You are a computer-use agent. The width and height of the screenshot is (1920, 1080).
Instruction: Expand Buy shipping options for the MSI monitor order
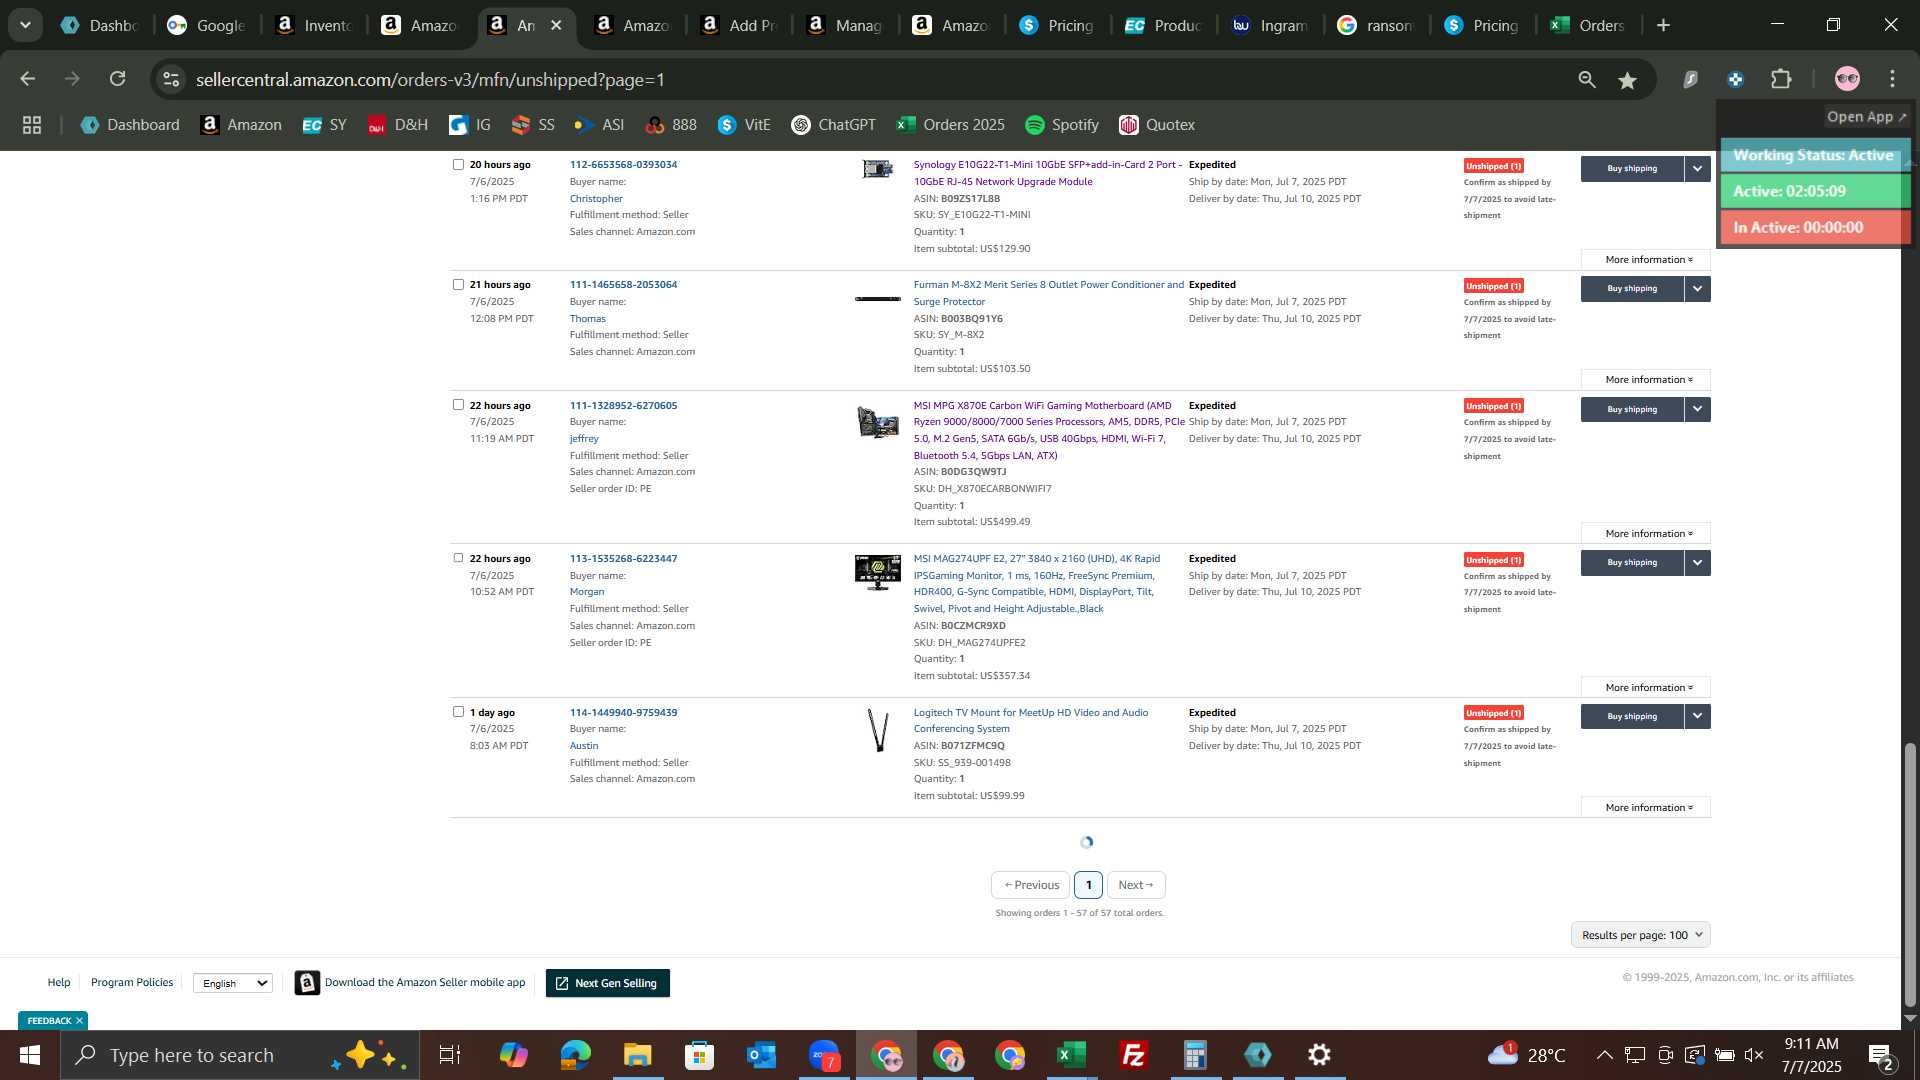1698,563
